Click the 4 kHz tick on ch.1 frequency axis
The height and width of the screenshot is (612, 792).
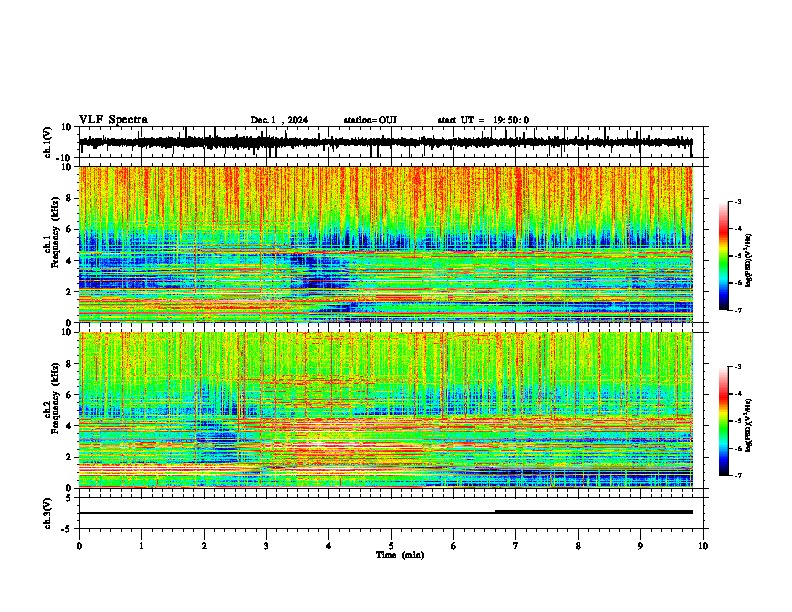click(x=69, y=261)
